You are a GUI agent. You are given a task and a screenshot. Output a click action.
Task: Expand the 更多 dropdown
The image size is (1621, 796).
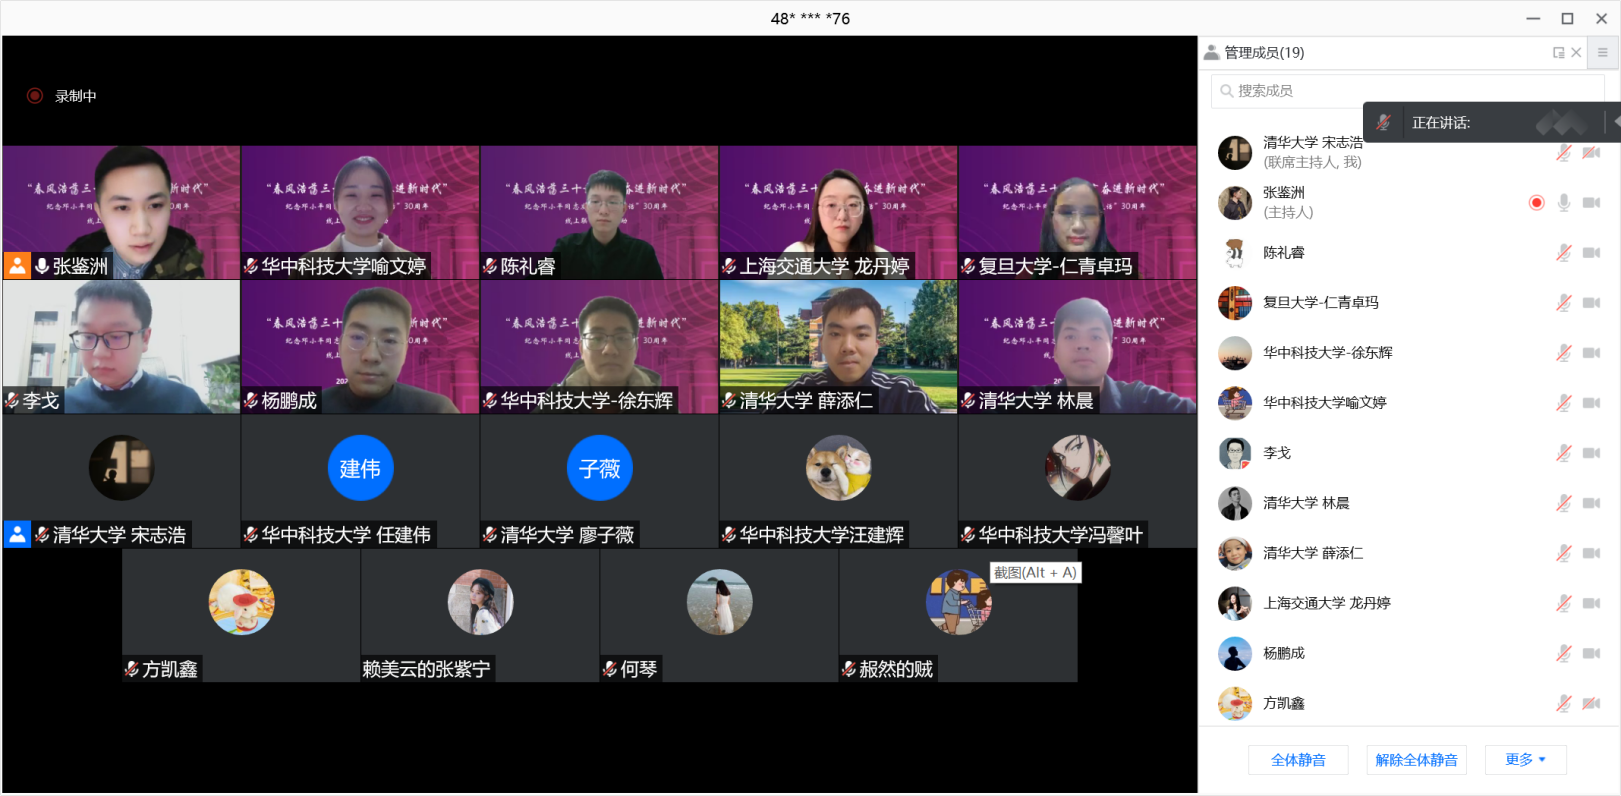[x=1525, y=760]
